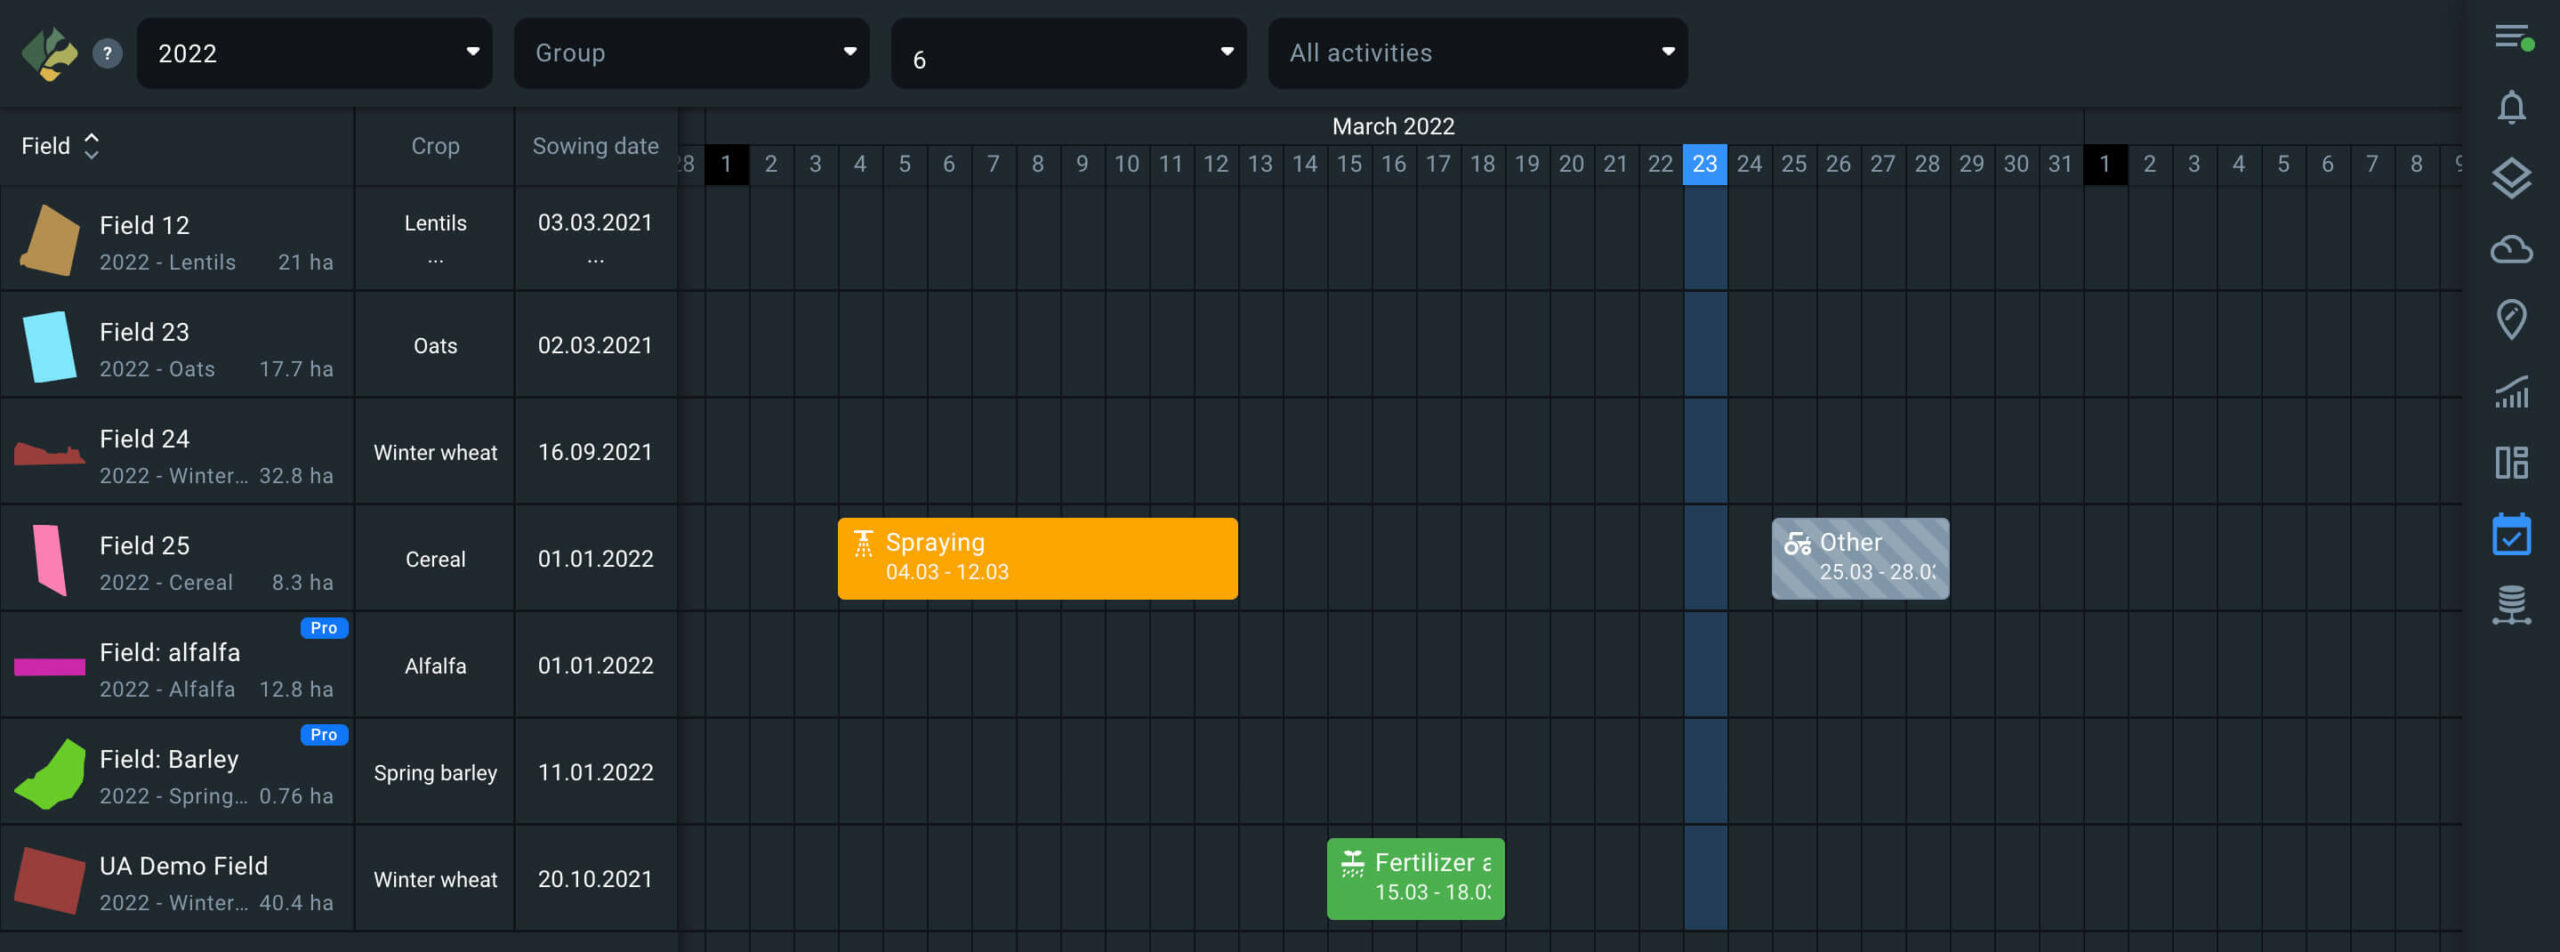Image resolution: width=2560 pixels, height=952 pixels.
Task: Click the Field 25 pink thumbnail
Action: pos(50,560)
